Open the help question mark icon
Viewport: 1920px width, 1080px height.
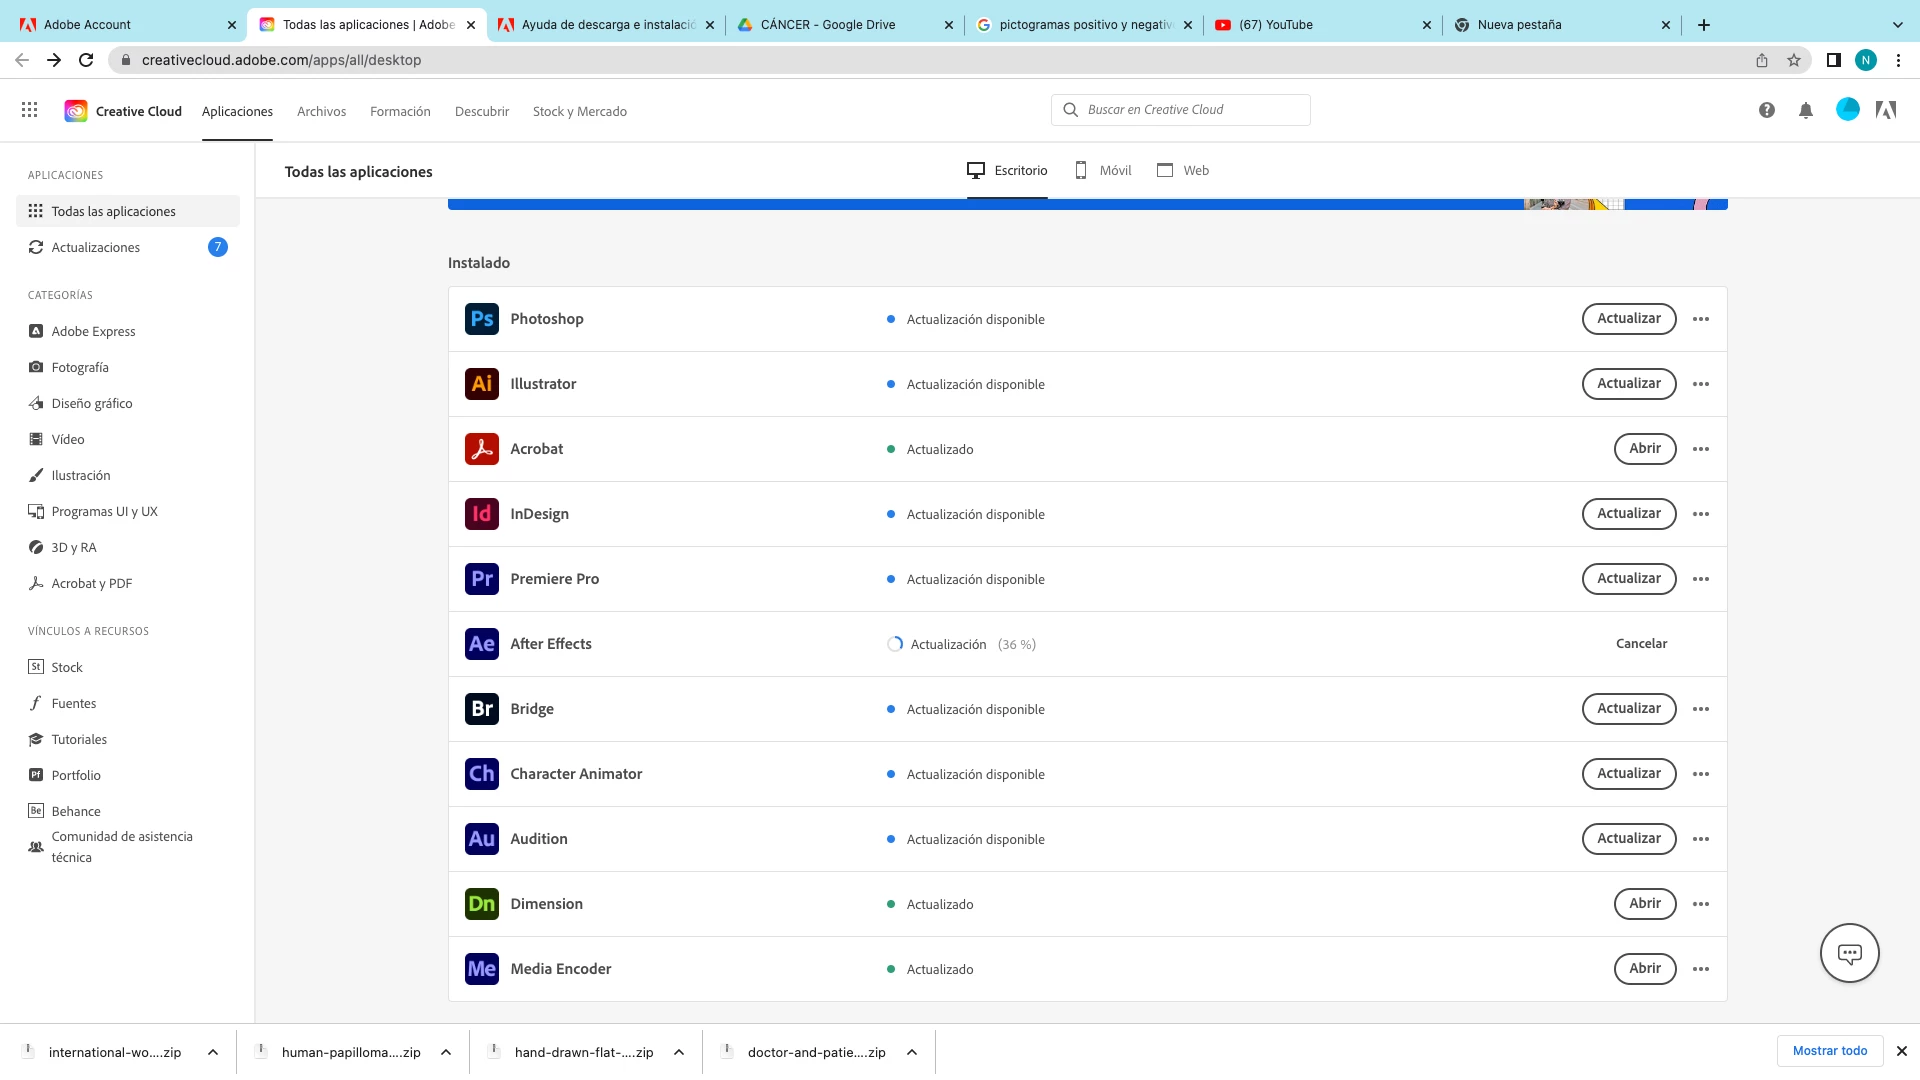[x=1767, y=111]
